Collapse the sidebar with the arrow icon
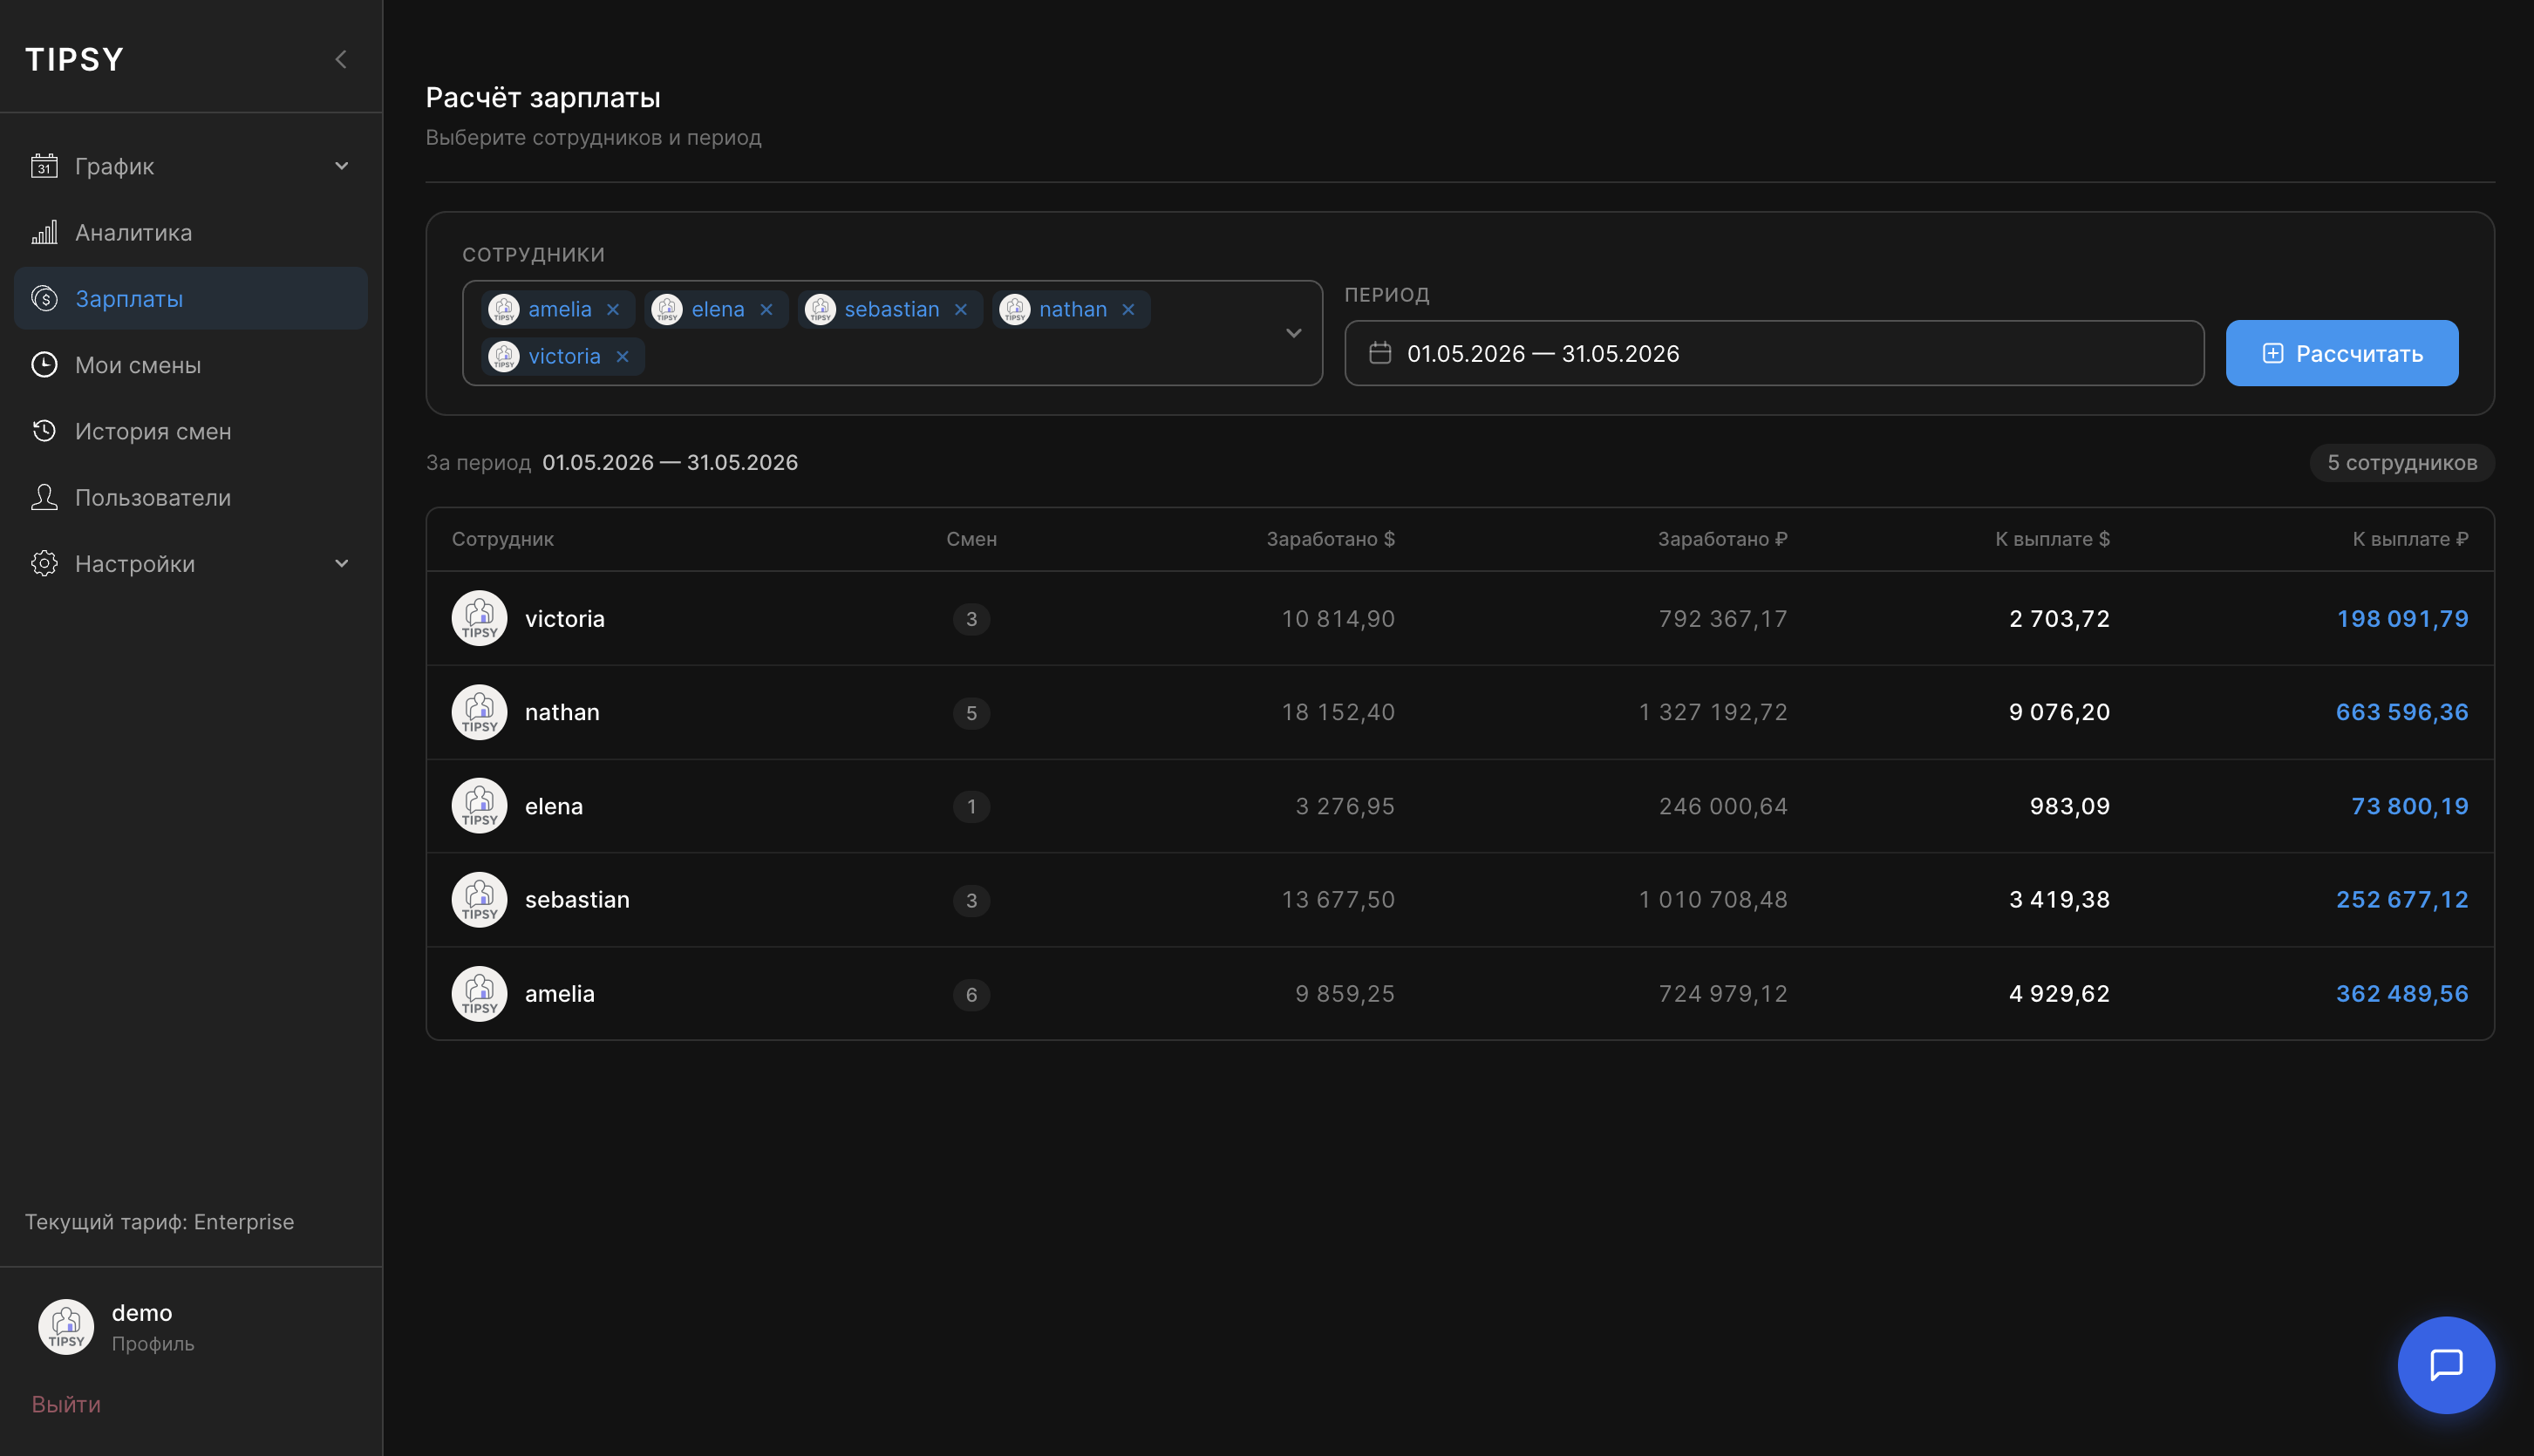 [341, 60]
